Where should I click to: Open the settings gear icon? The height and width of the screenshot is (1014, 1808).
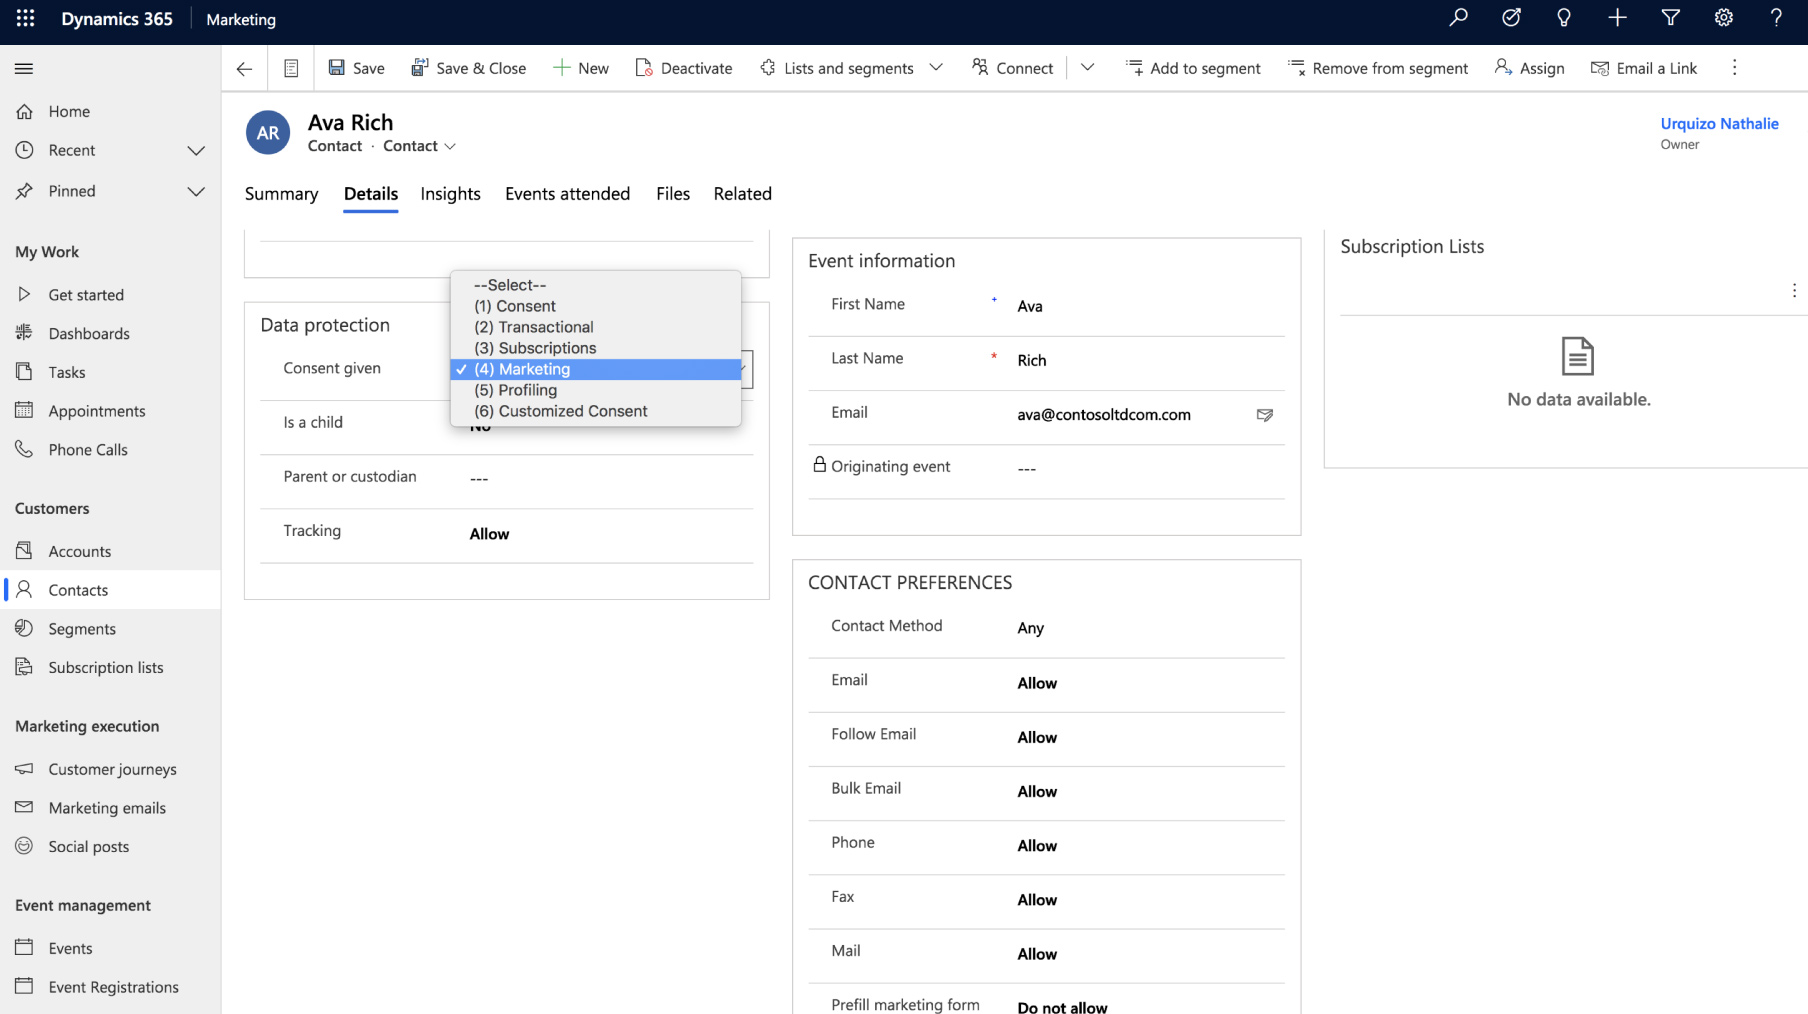point(1723,18)
